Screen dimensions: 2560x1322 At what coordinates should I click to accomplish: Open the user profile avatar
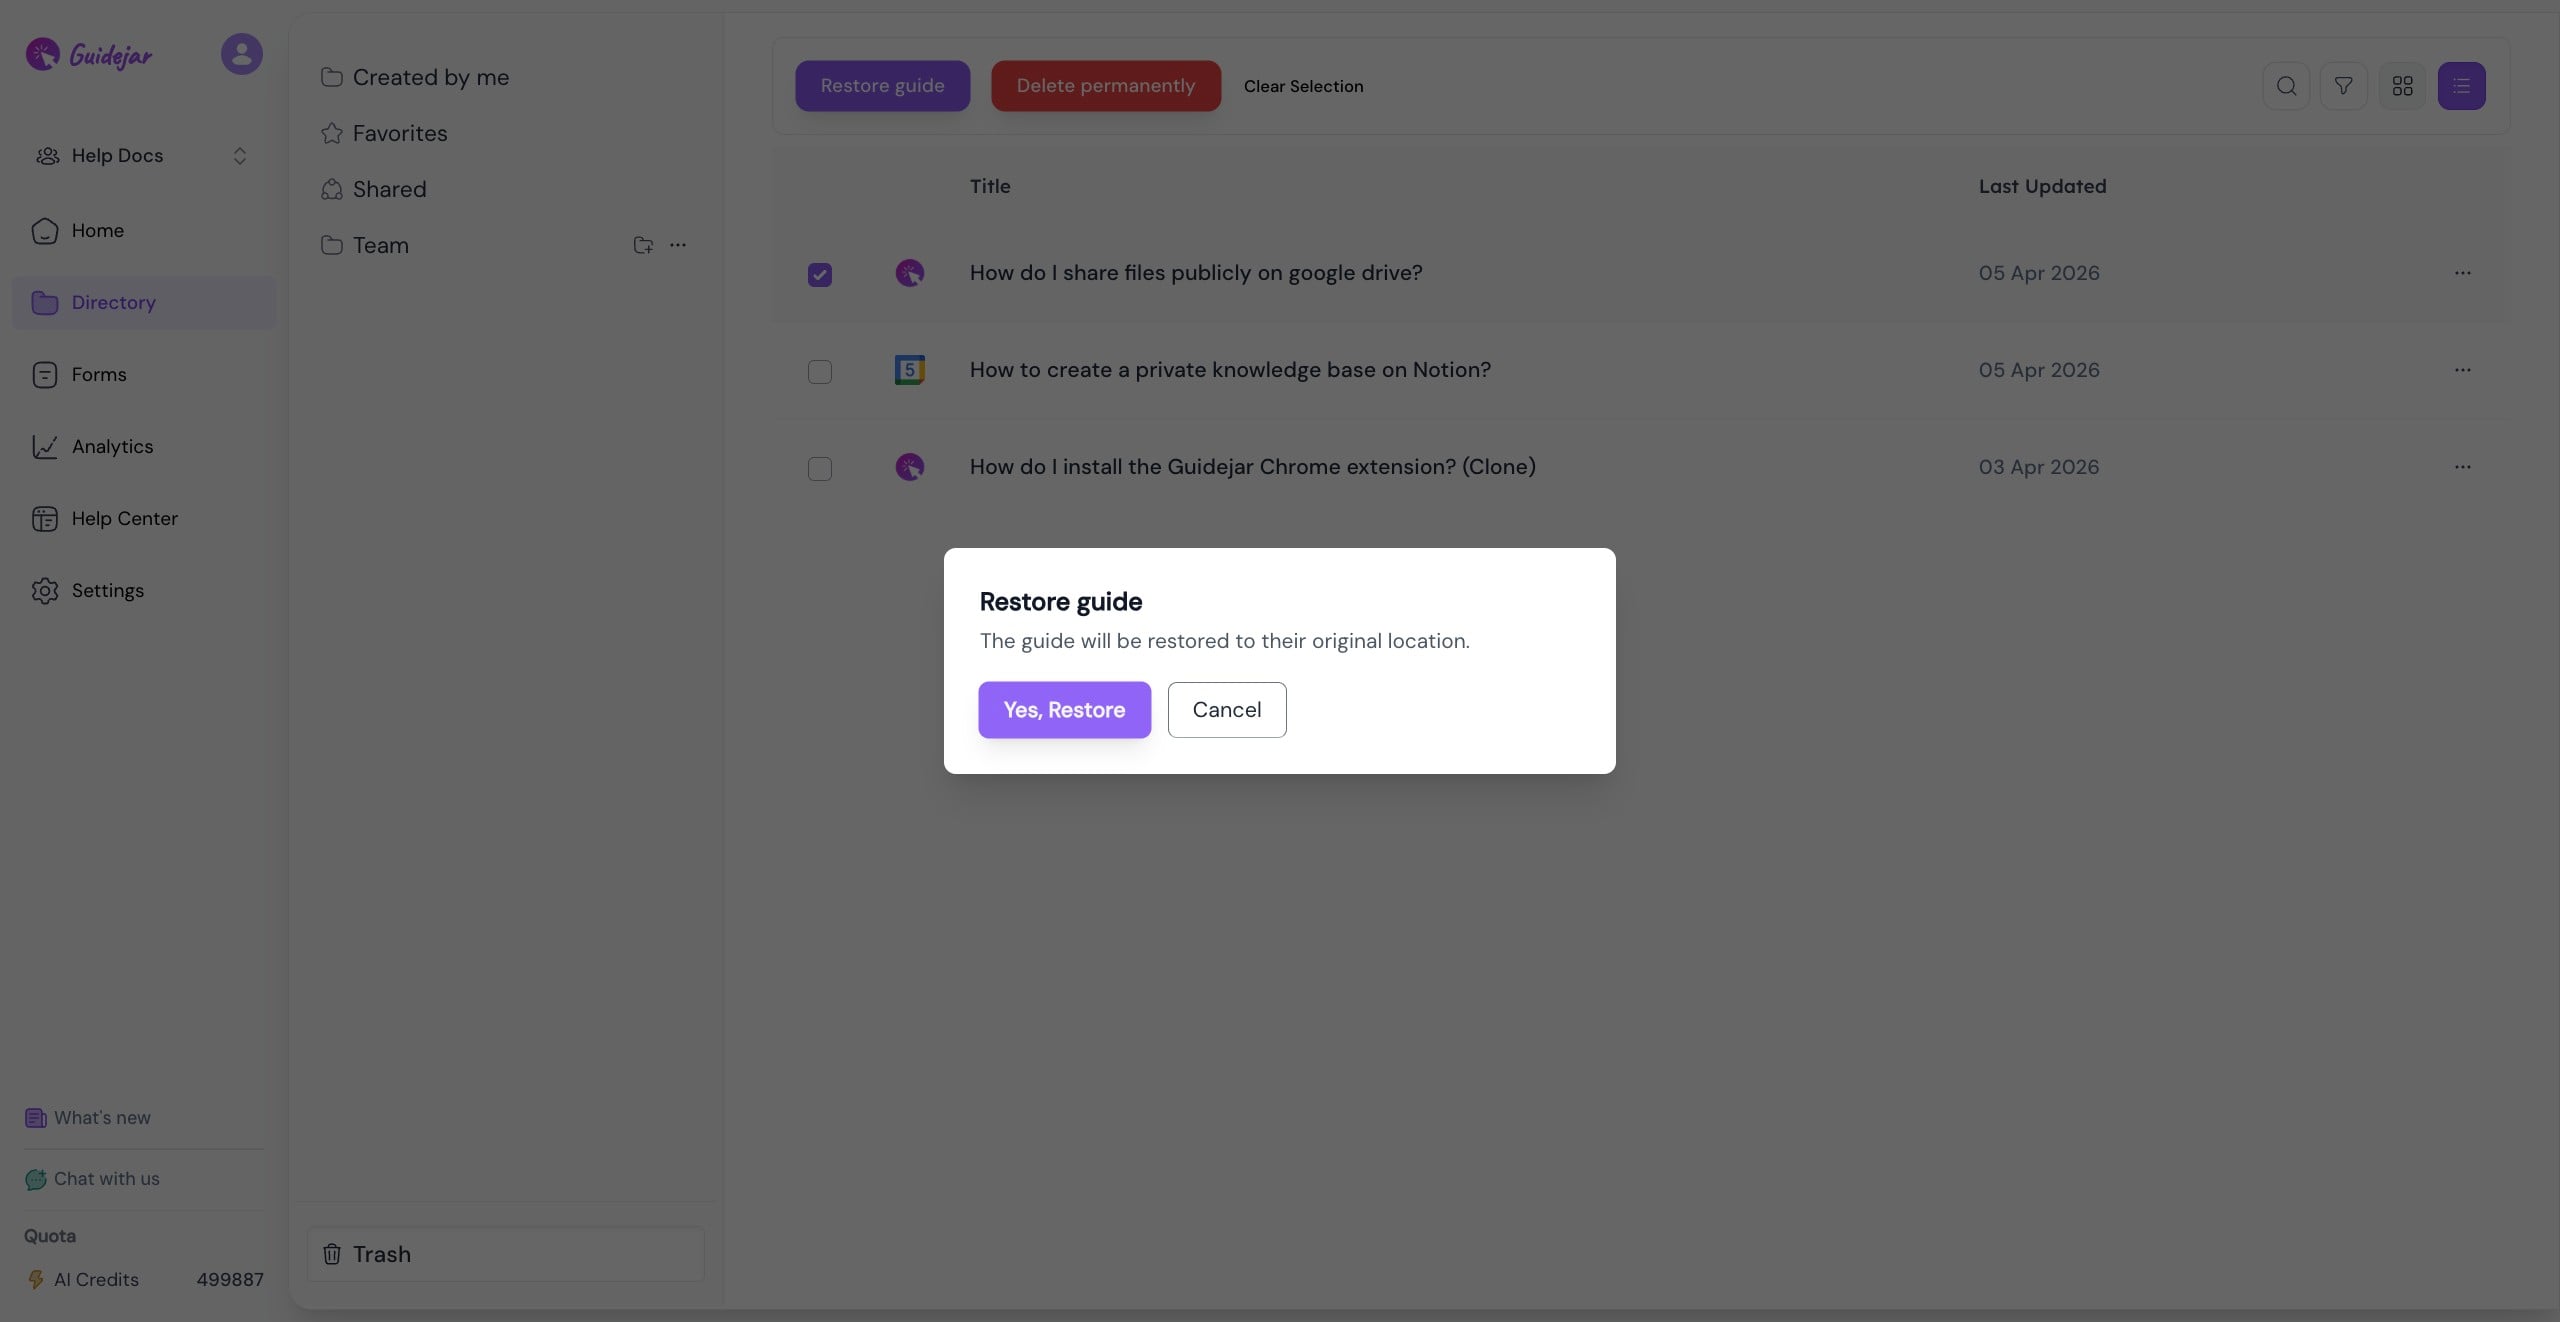(x=241, y=54)
